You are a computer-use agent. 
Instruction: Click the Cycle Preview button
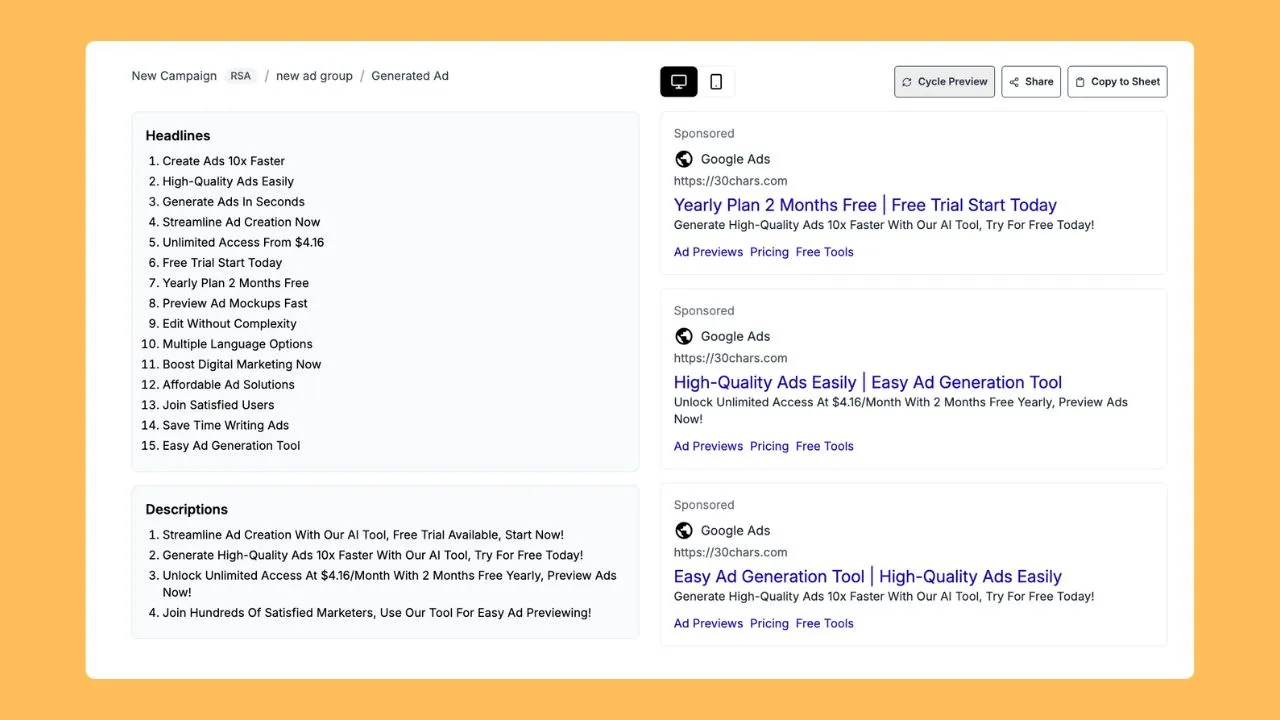tap(944, 82)
